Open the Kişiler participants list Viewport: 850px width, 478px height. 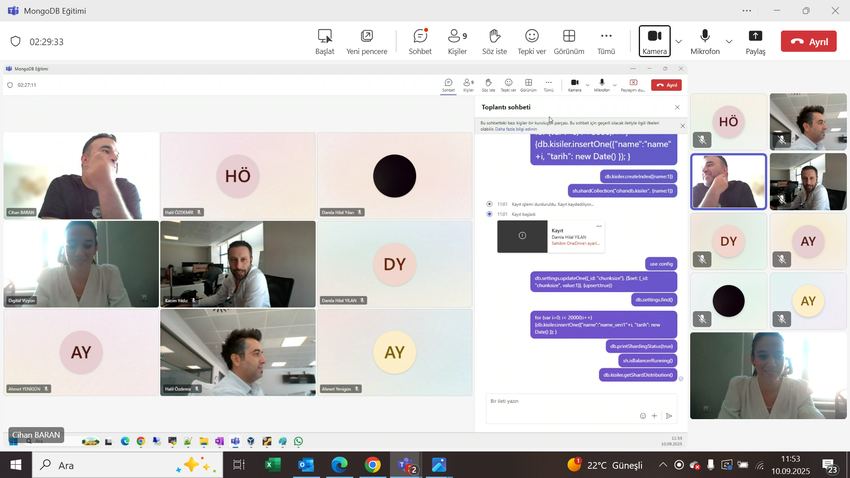pos(457,42)
